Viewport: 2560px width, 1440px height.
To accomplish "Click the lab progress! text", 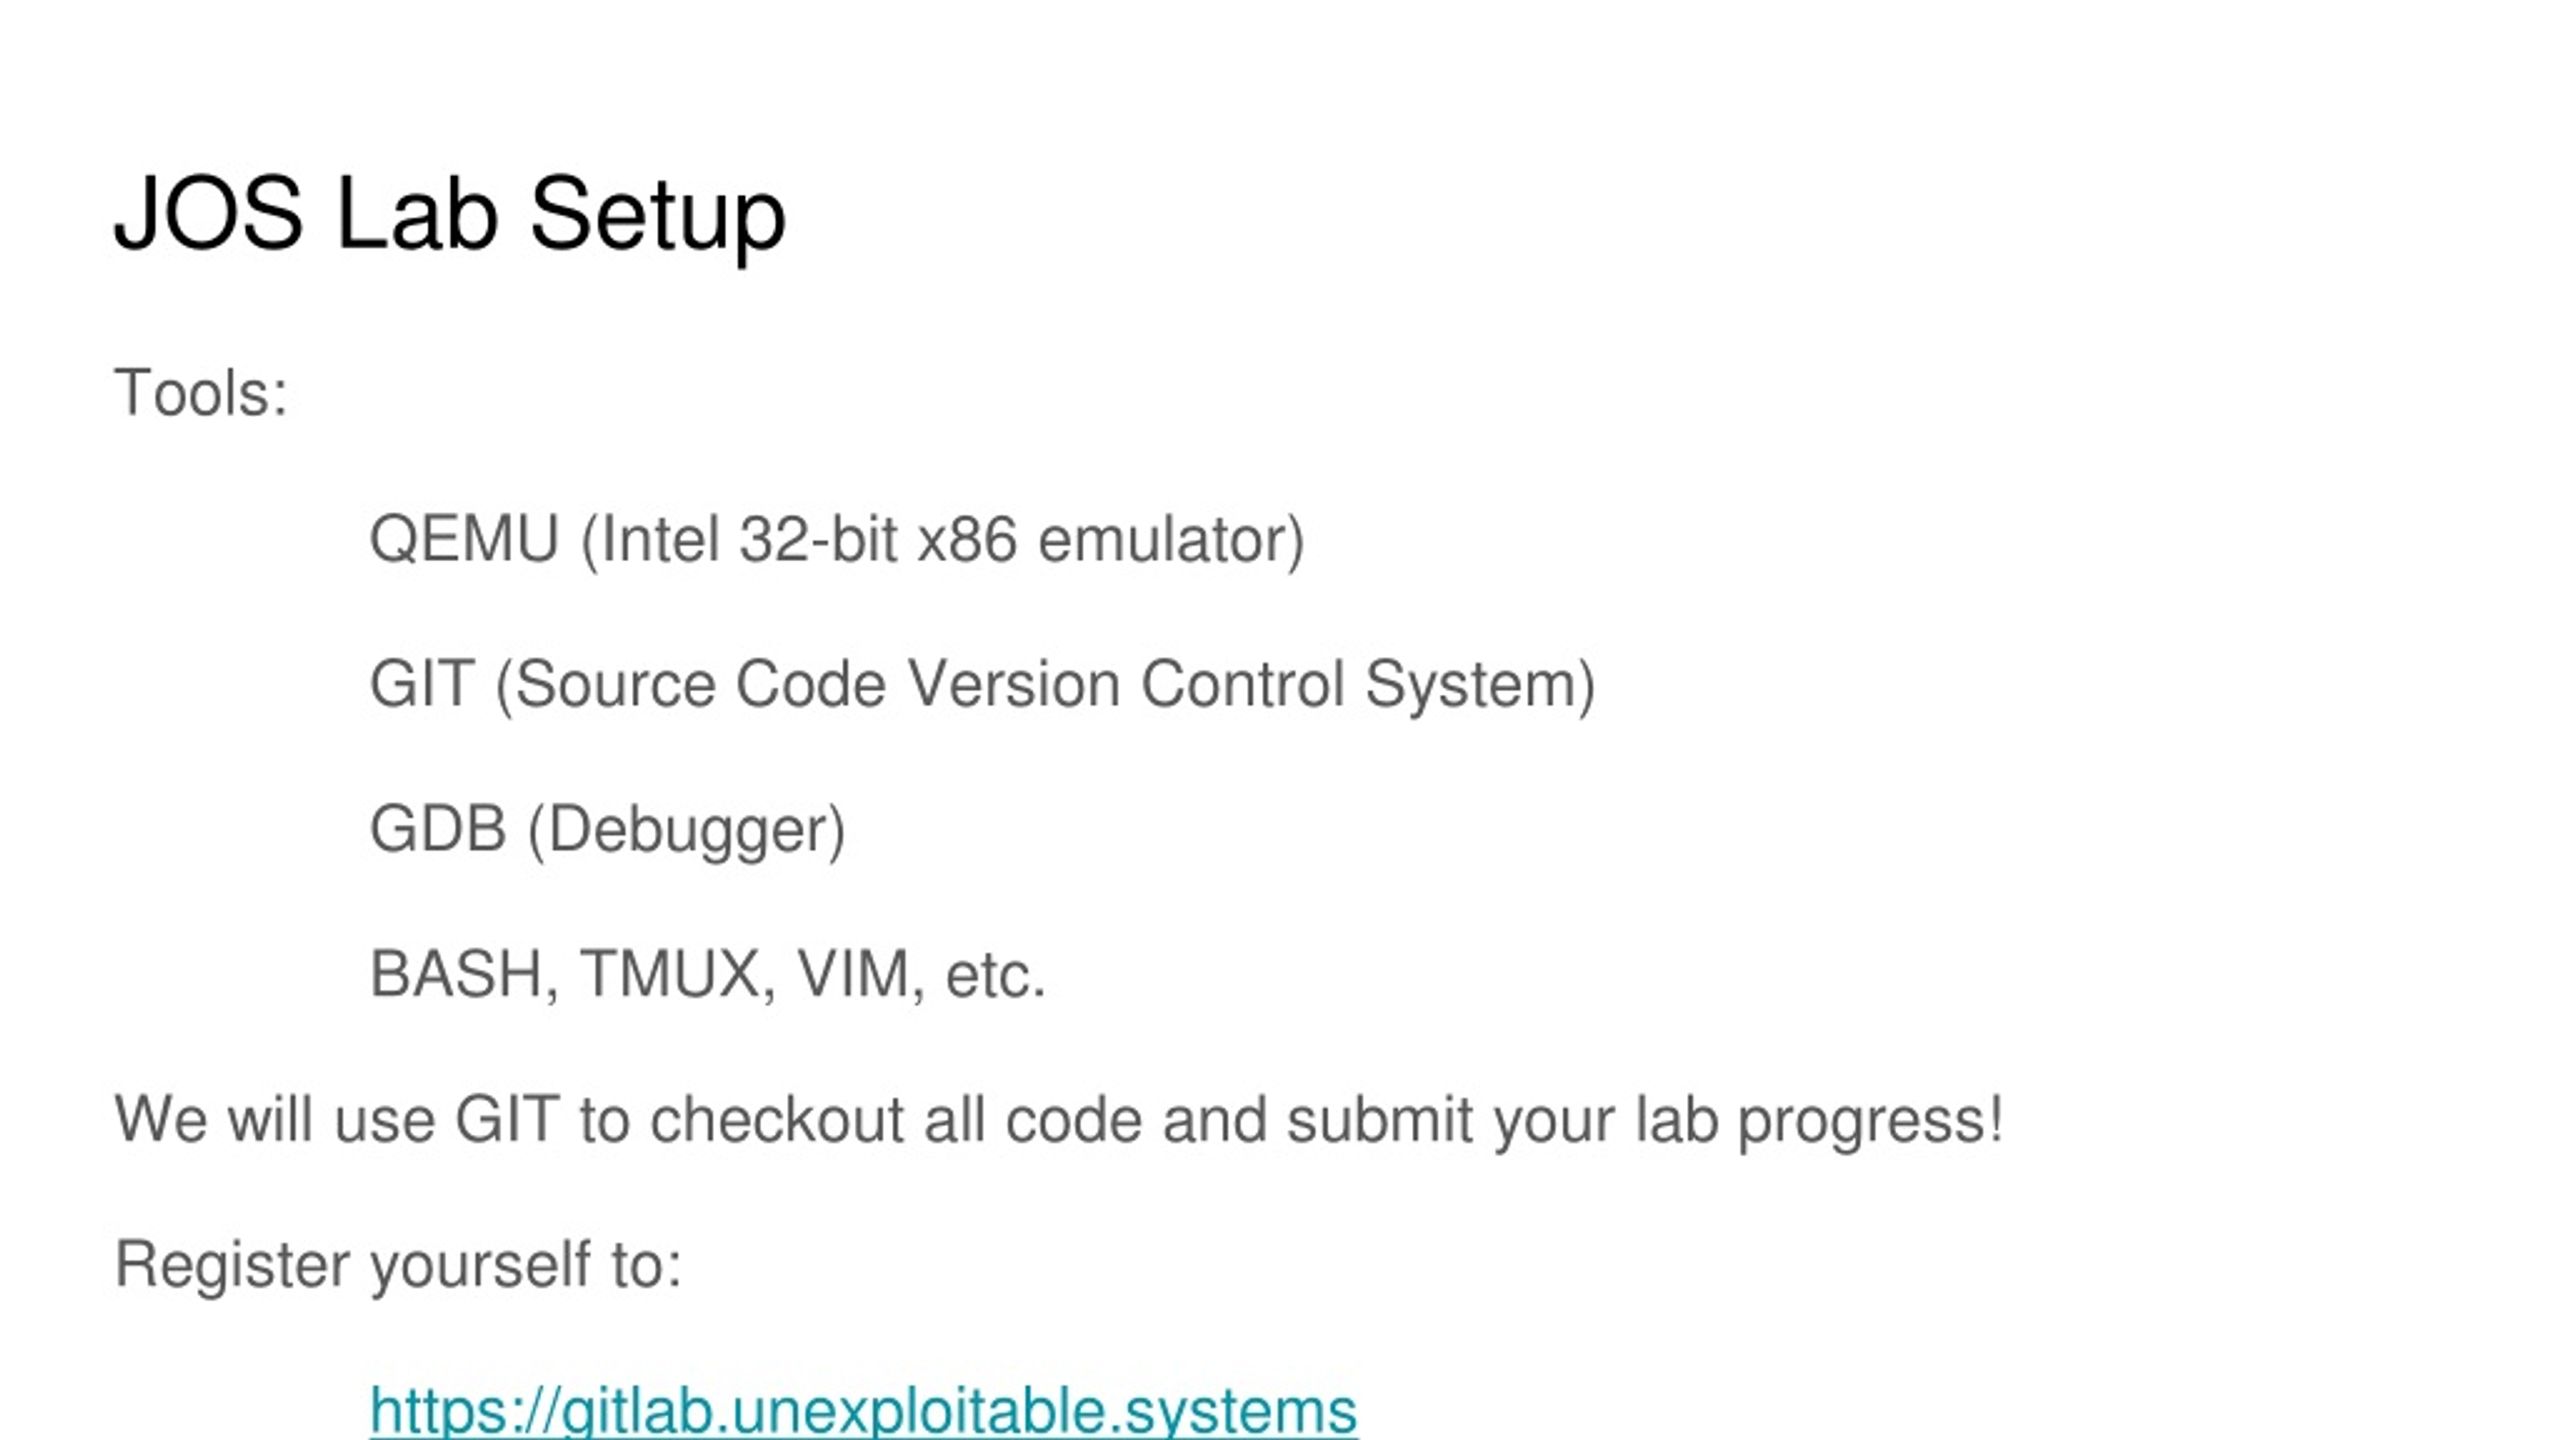I will click(x=1820, y=1120).
